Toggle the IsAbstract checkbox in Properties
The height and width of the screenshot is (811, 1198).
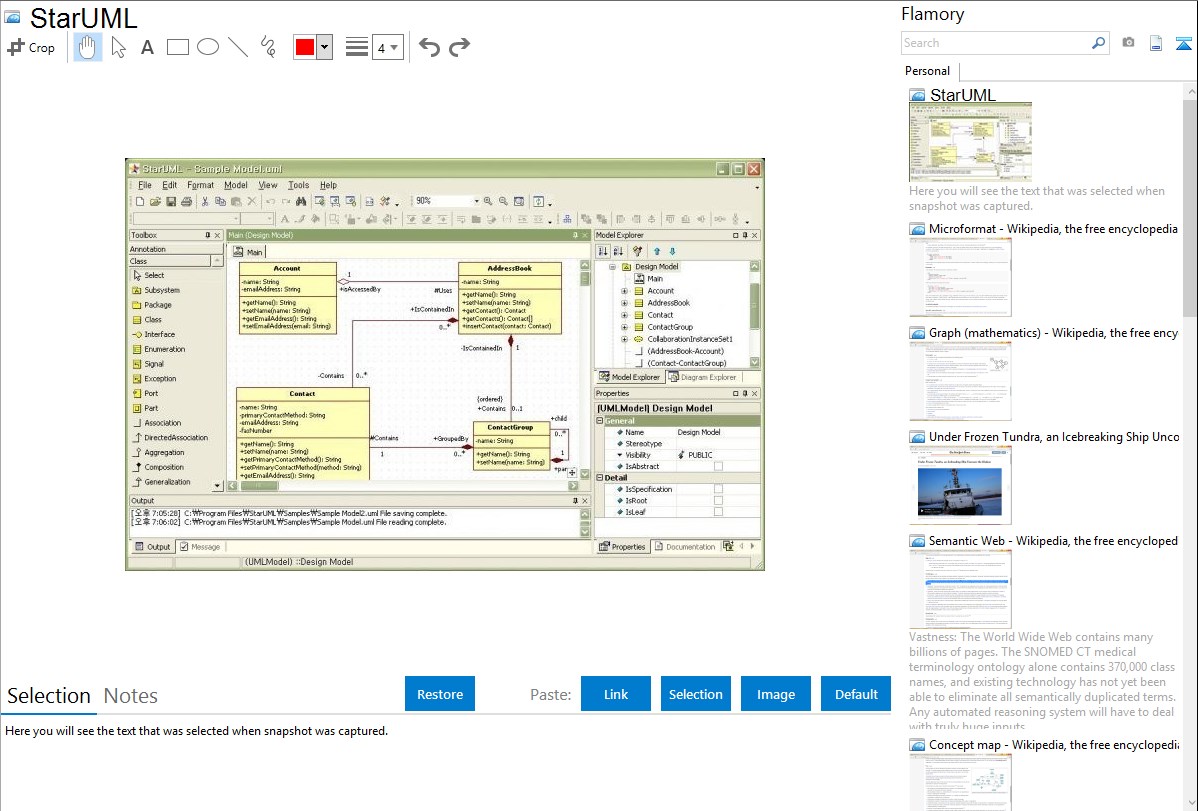click(718, 466)
